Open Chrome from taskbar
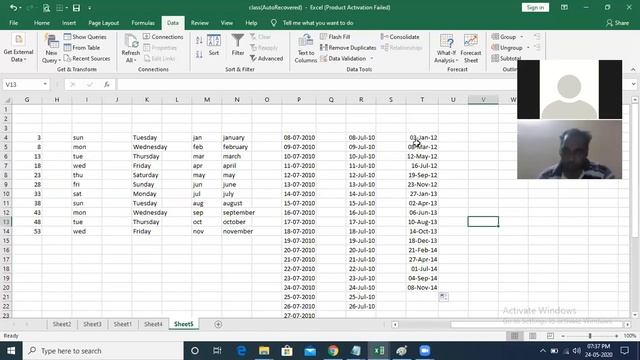Image resolution: width=640 pixels, height=360 pixels. (x=333, y=351)
